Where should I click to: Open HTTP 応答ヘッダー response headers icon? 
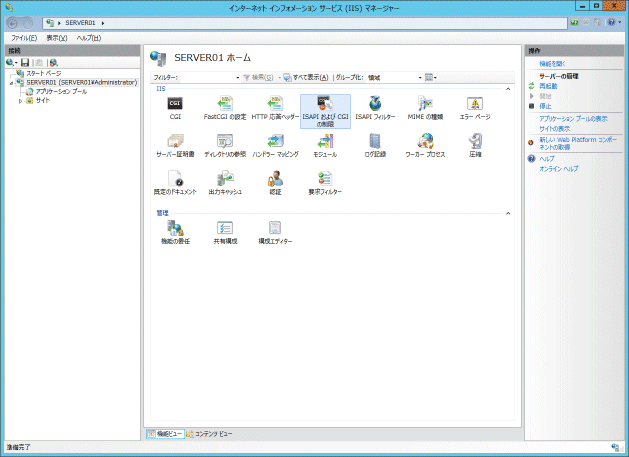275,104
